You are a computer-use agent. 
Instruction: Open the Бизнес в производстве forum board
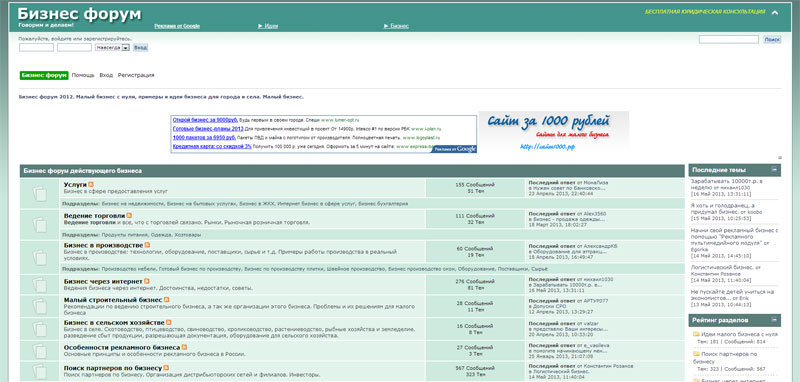coord(104,245)
